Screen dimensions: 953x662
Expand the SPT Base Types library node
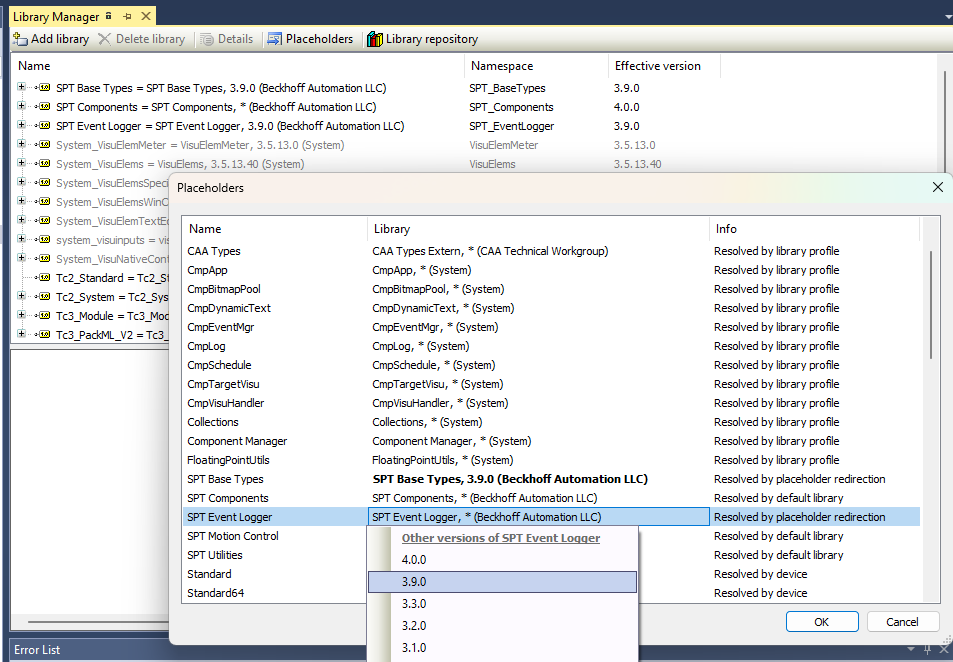21,88
